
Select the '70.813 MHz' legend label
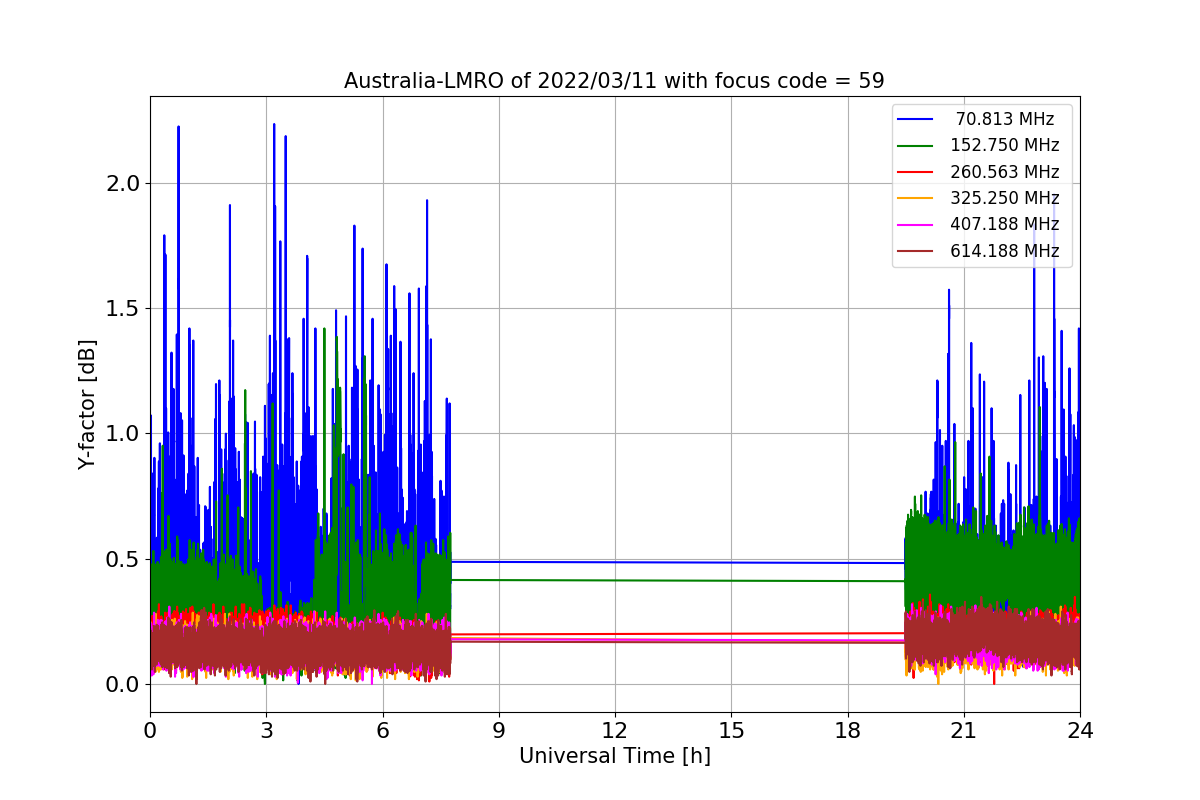[x=1005, y=119]
